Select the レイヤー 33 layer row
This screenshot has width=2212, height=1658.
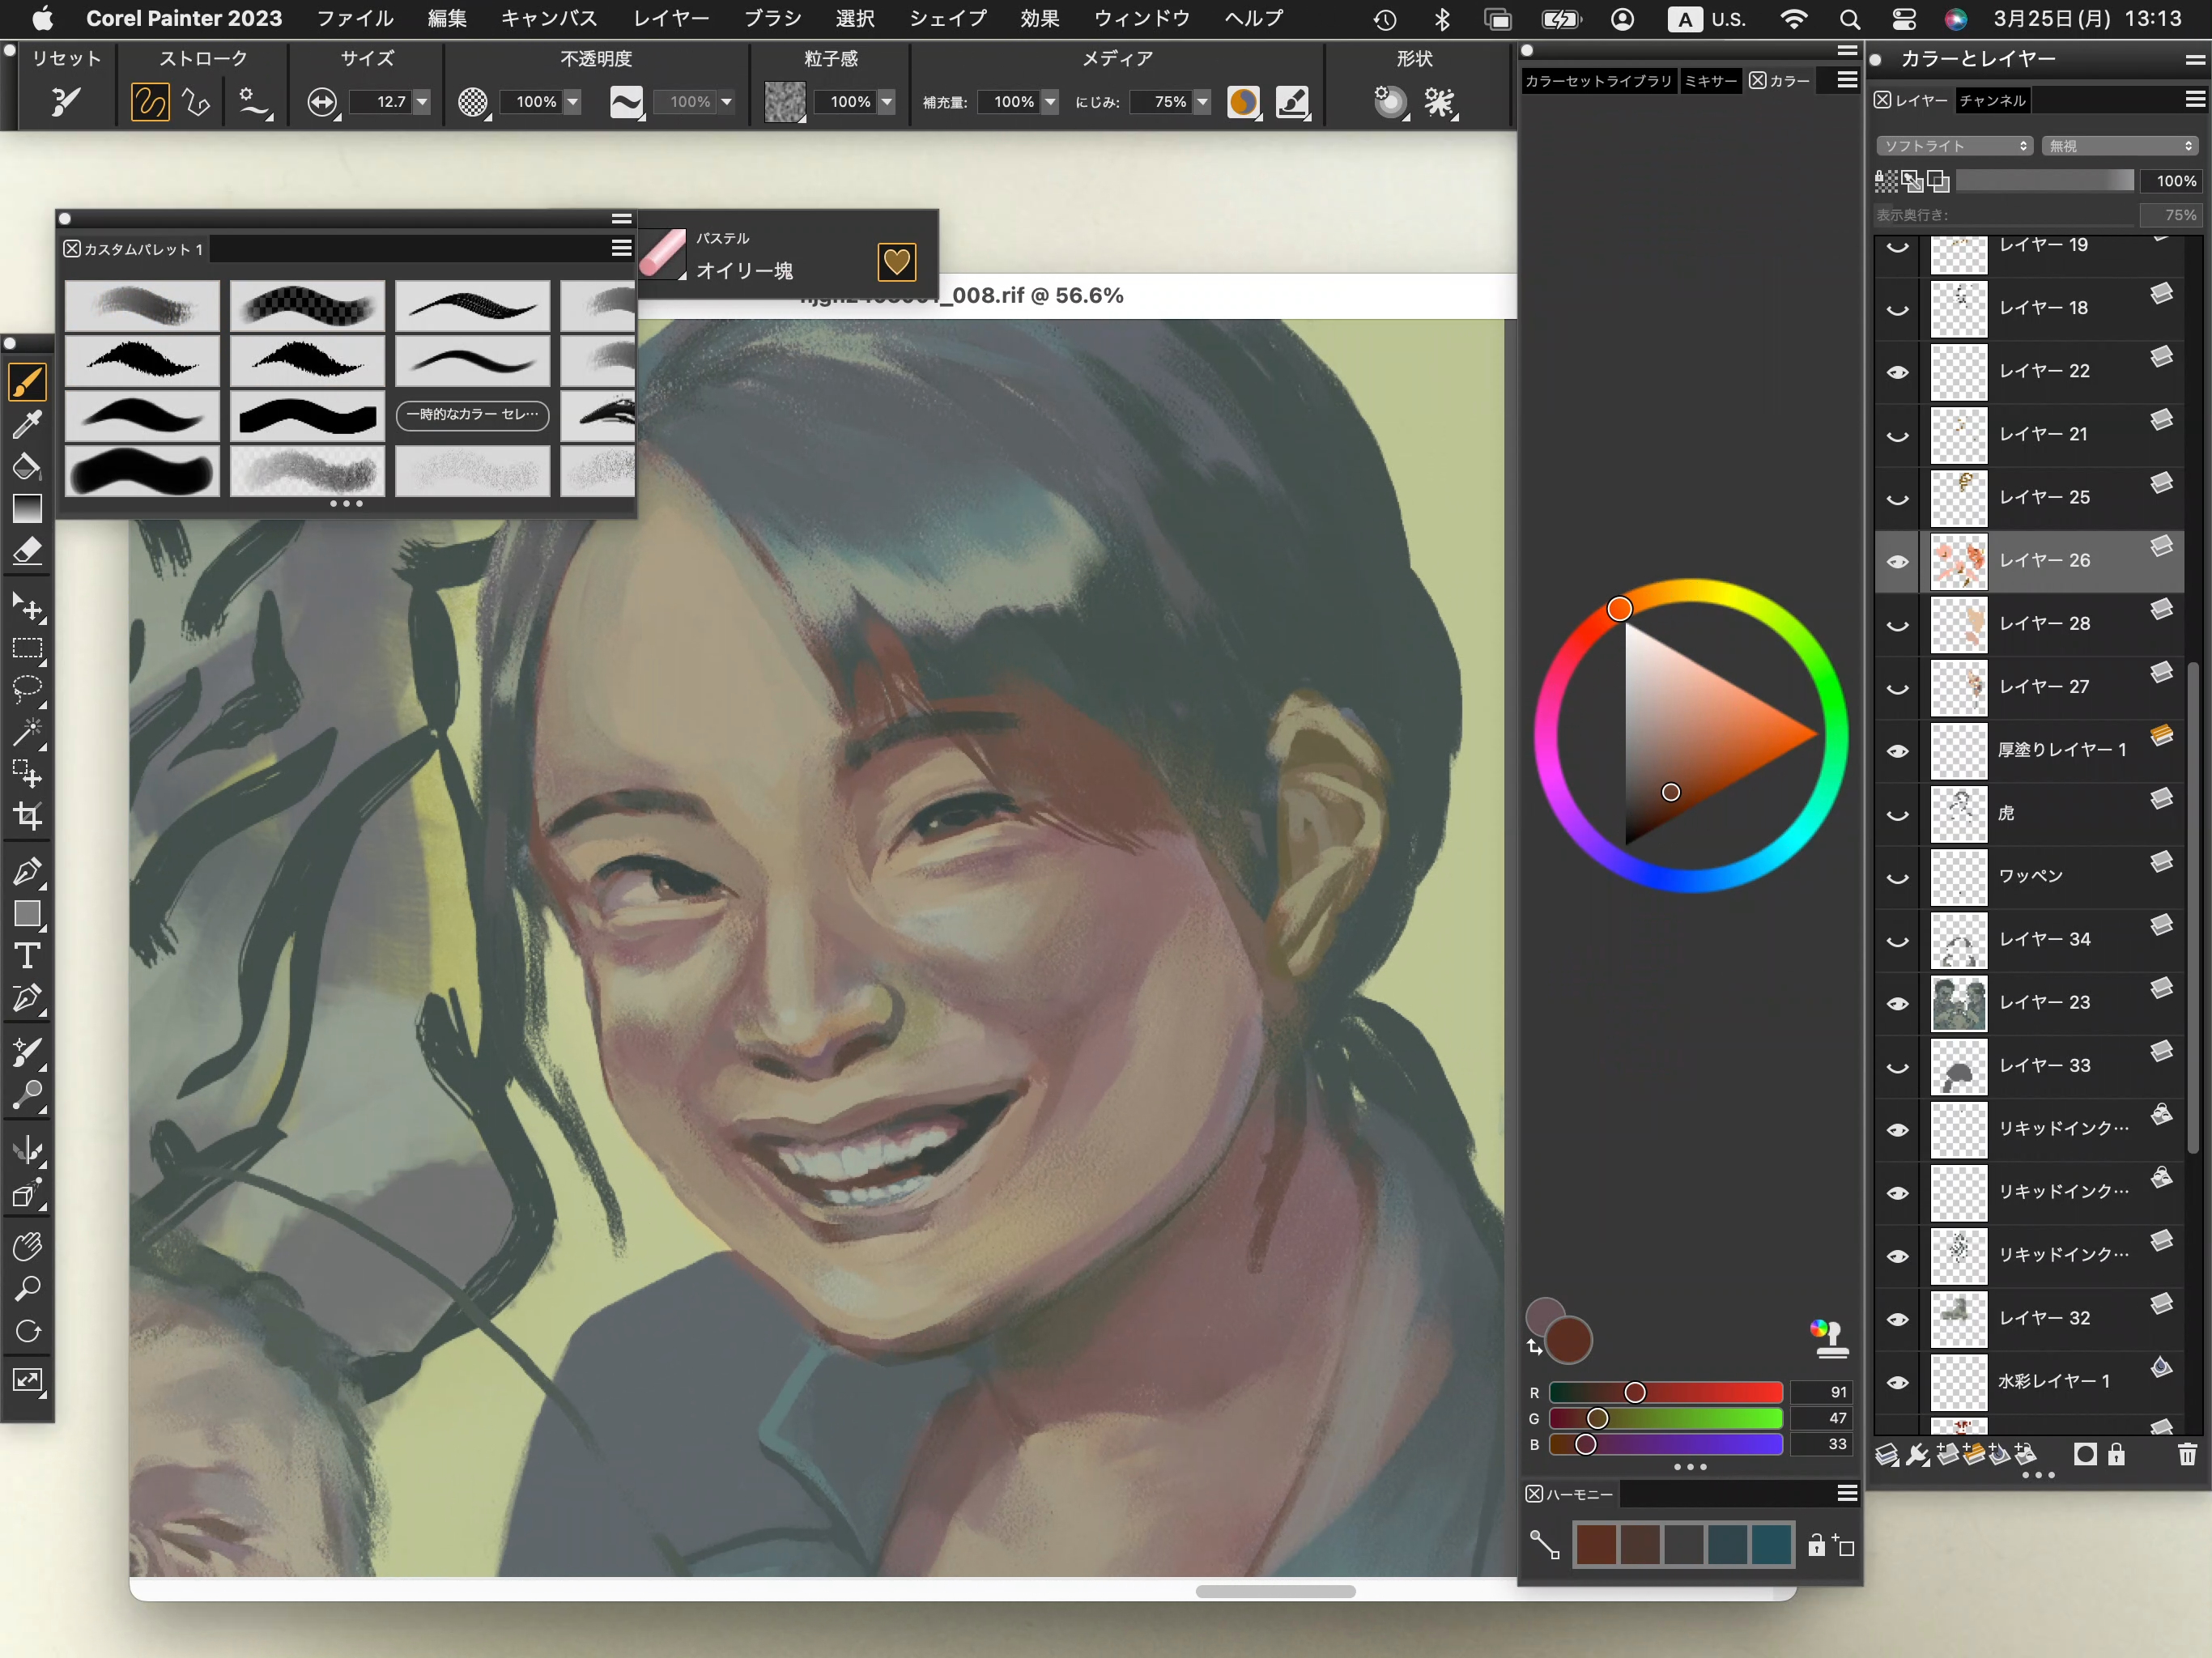[2028, 1066]
